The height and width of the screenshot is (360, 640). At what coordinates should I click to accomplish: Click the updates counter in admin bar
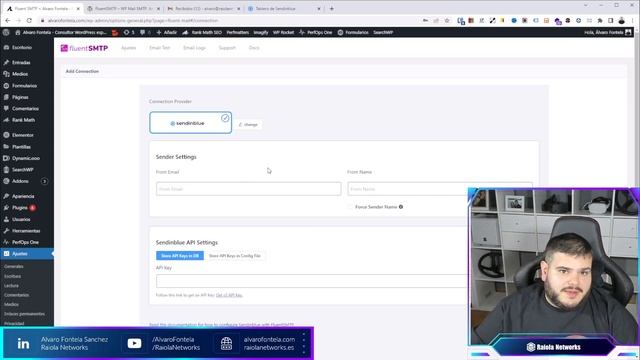coord(129,32)
